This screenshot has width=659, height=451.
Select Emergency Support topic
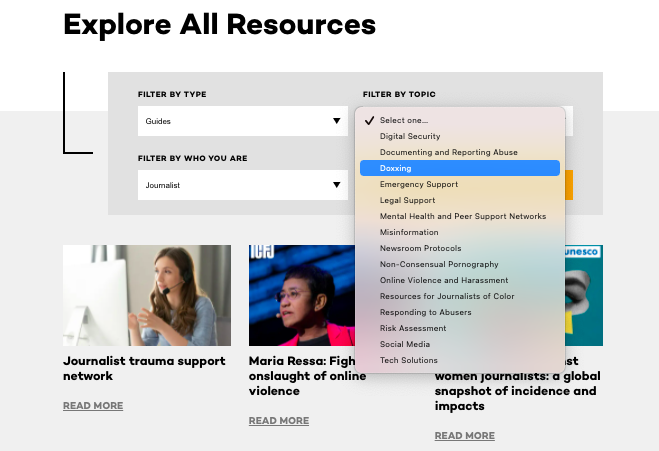[460, 184]
